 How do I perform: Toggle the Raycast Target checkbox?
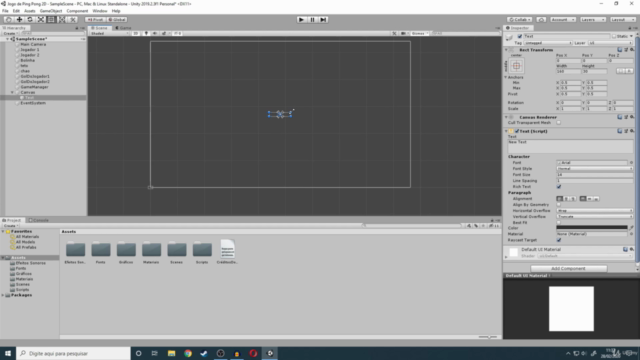[x=559, y=240]
